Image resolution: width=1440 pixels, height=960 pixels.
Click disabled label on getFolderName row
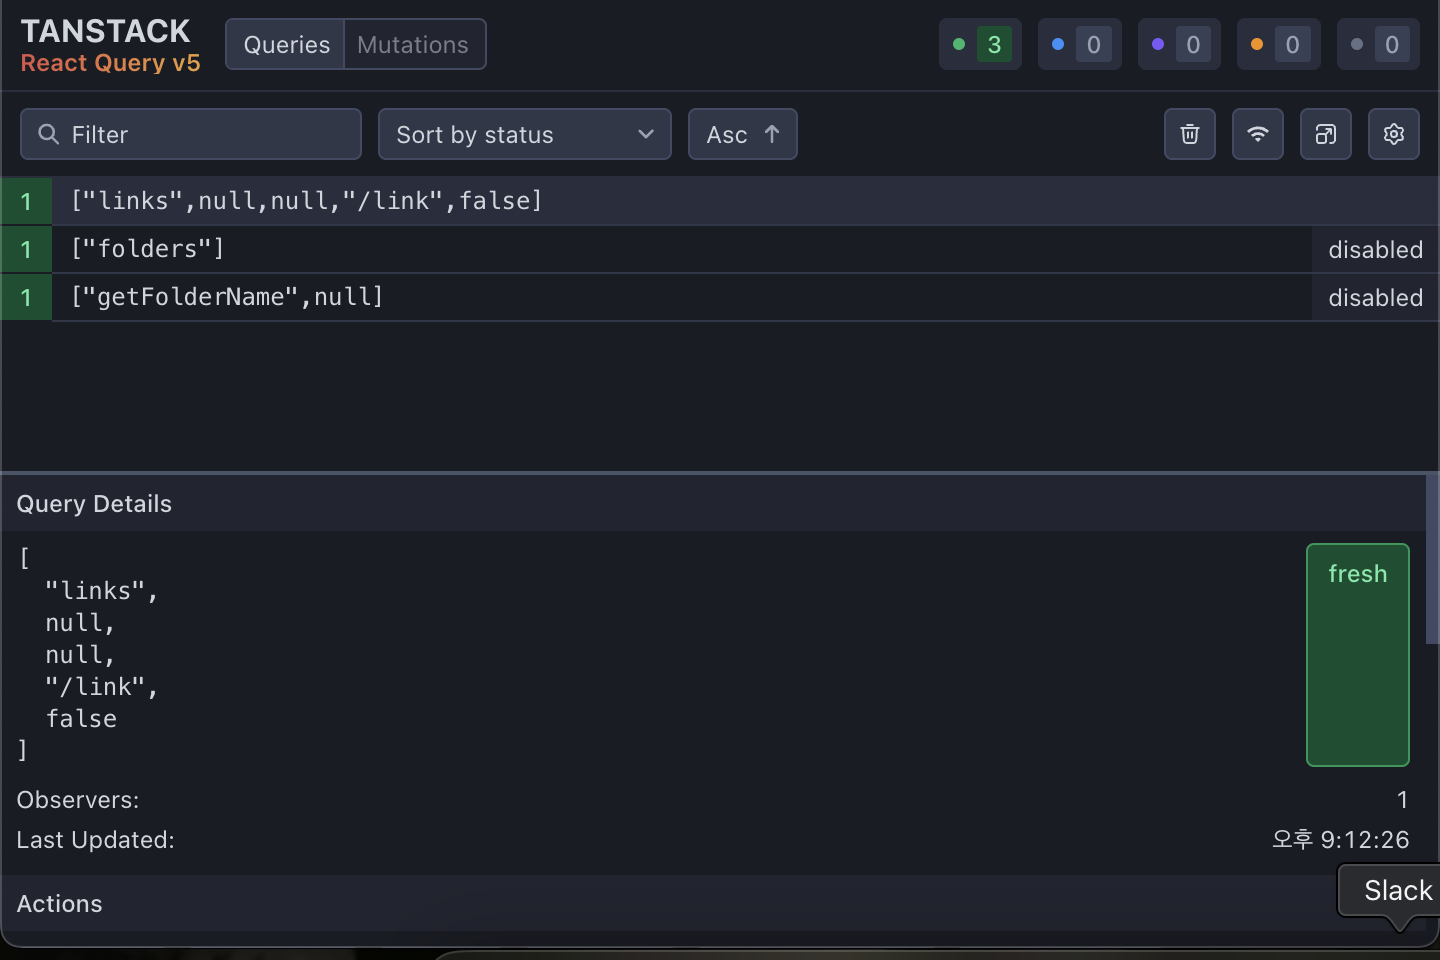(1375, 298)
